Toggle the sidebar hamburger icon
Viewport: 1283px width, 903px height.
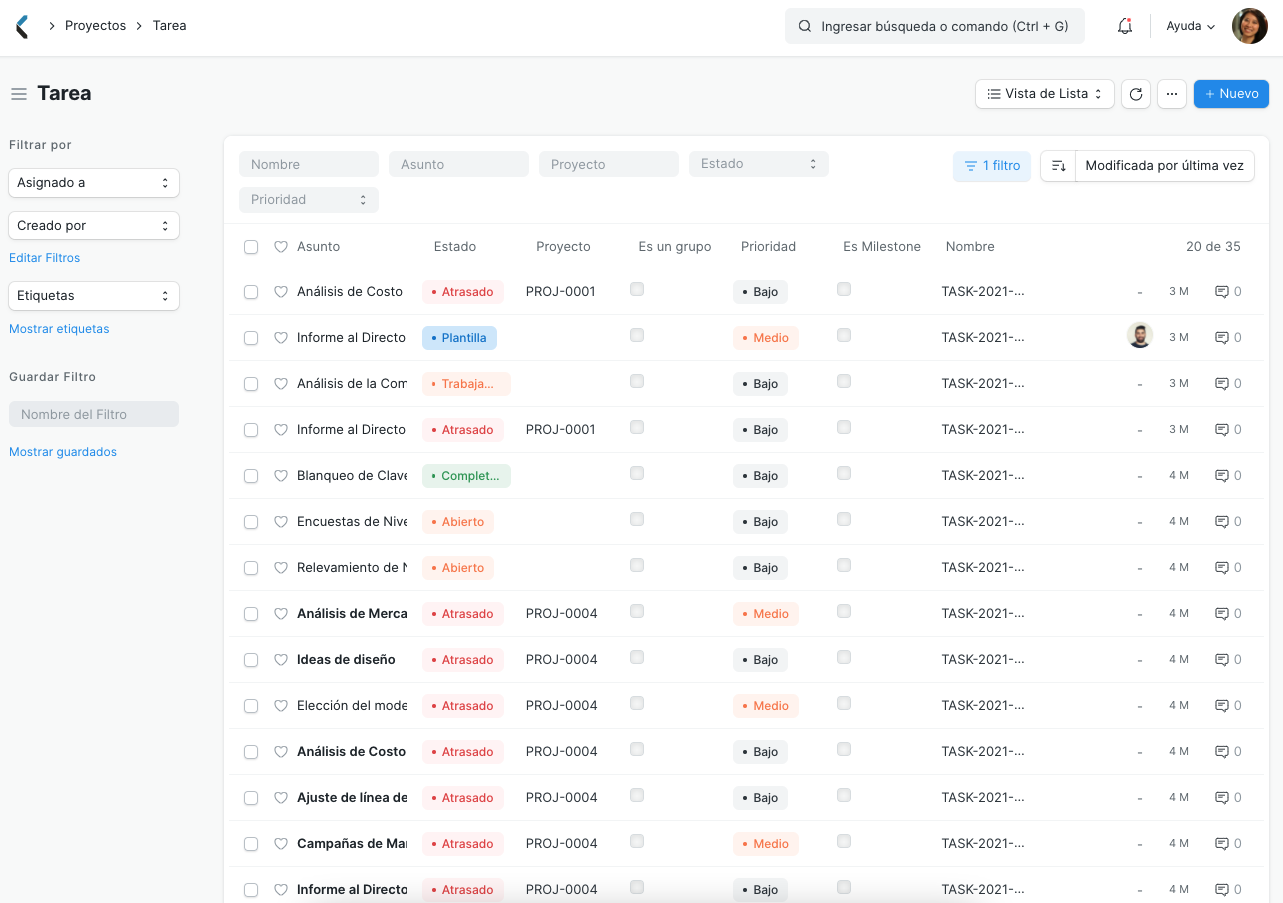click(x=19, y=94)
